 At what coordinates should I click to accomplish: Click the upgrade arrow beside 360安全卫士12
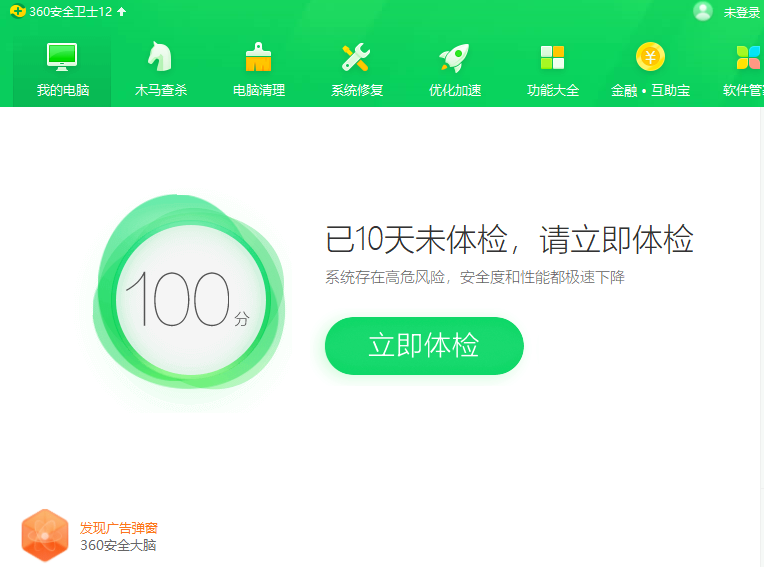point(122,12)
